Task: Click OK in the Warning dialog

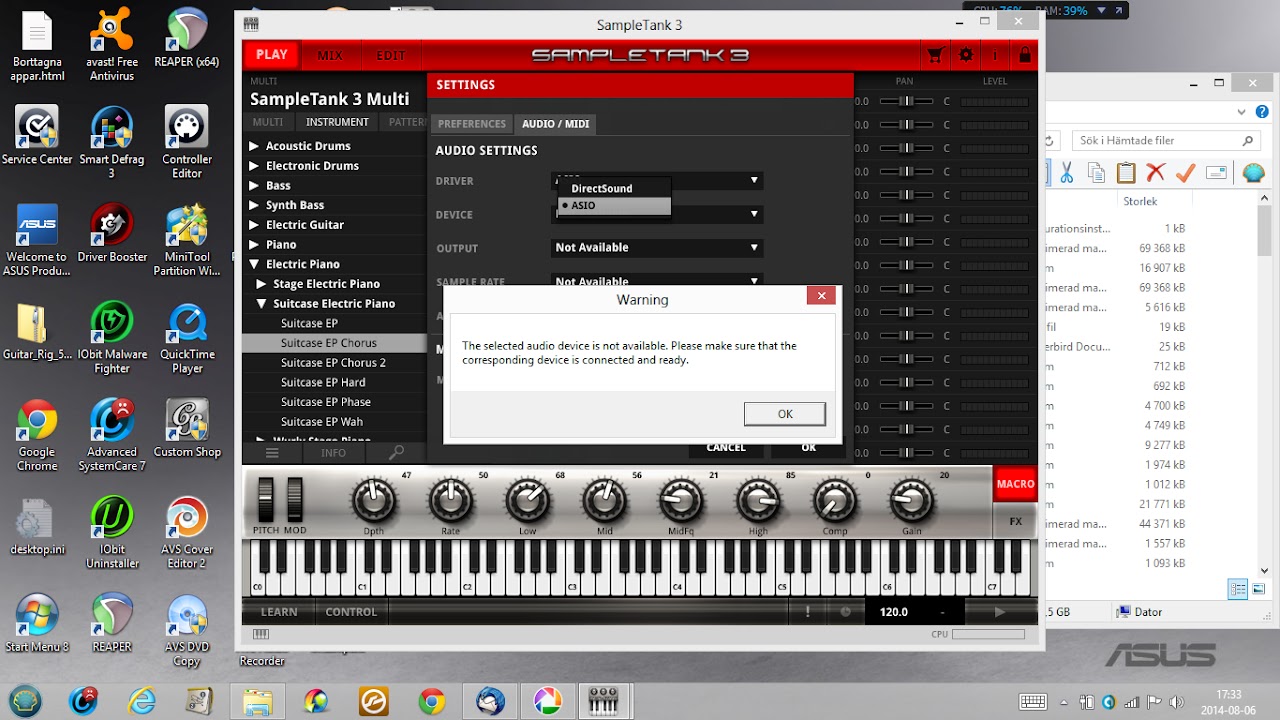Action: tap(785, 414)
